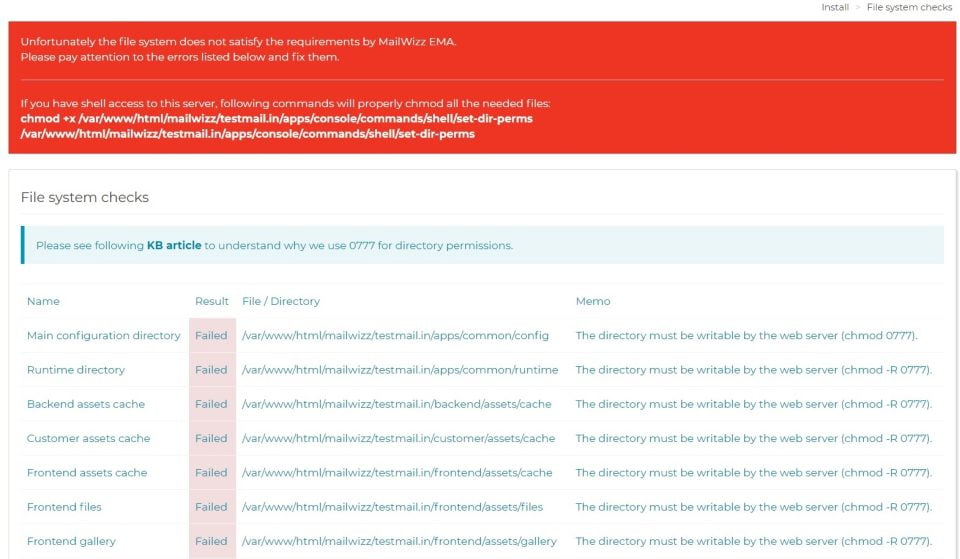
Task: Click the customer/assets/cache path
Action: tap(399, 438)
